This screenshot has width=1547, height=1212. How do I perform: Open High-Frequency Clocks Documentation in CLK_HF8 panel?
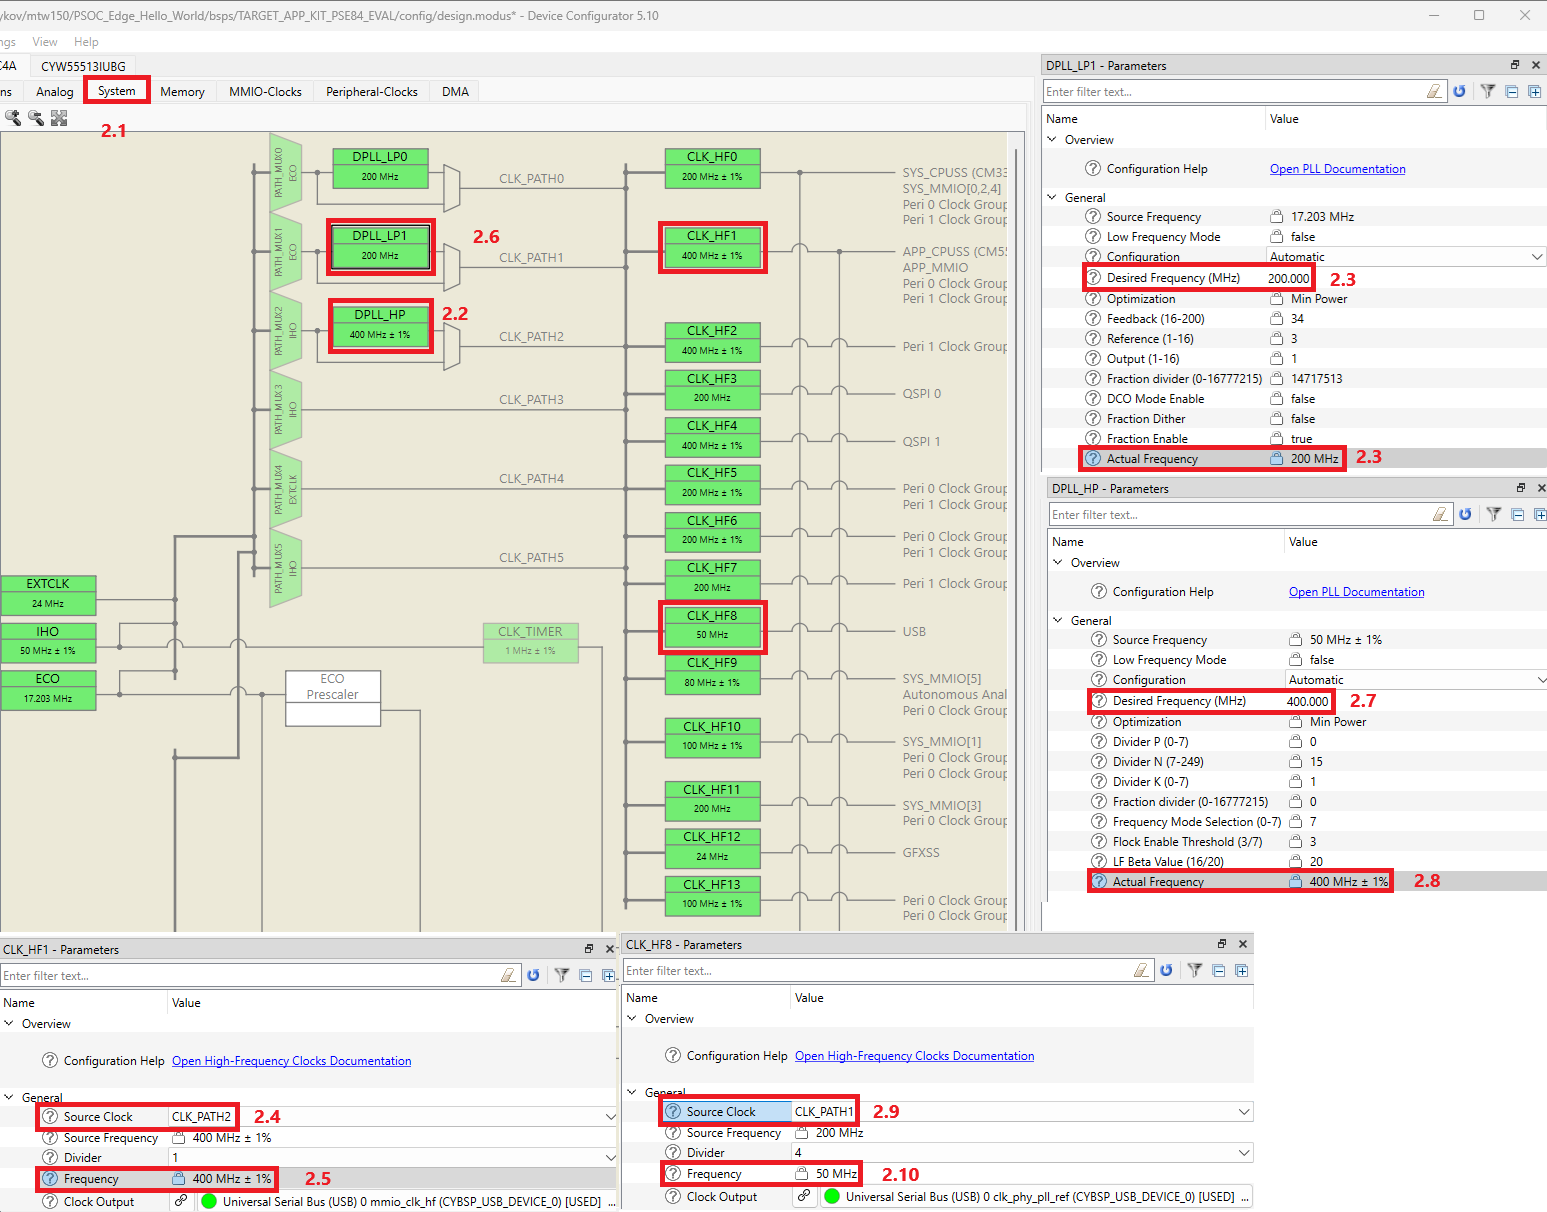coord(914,1056)
